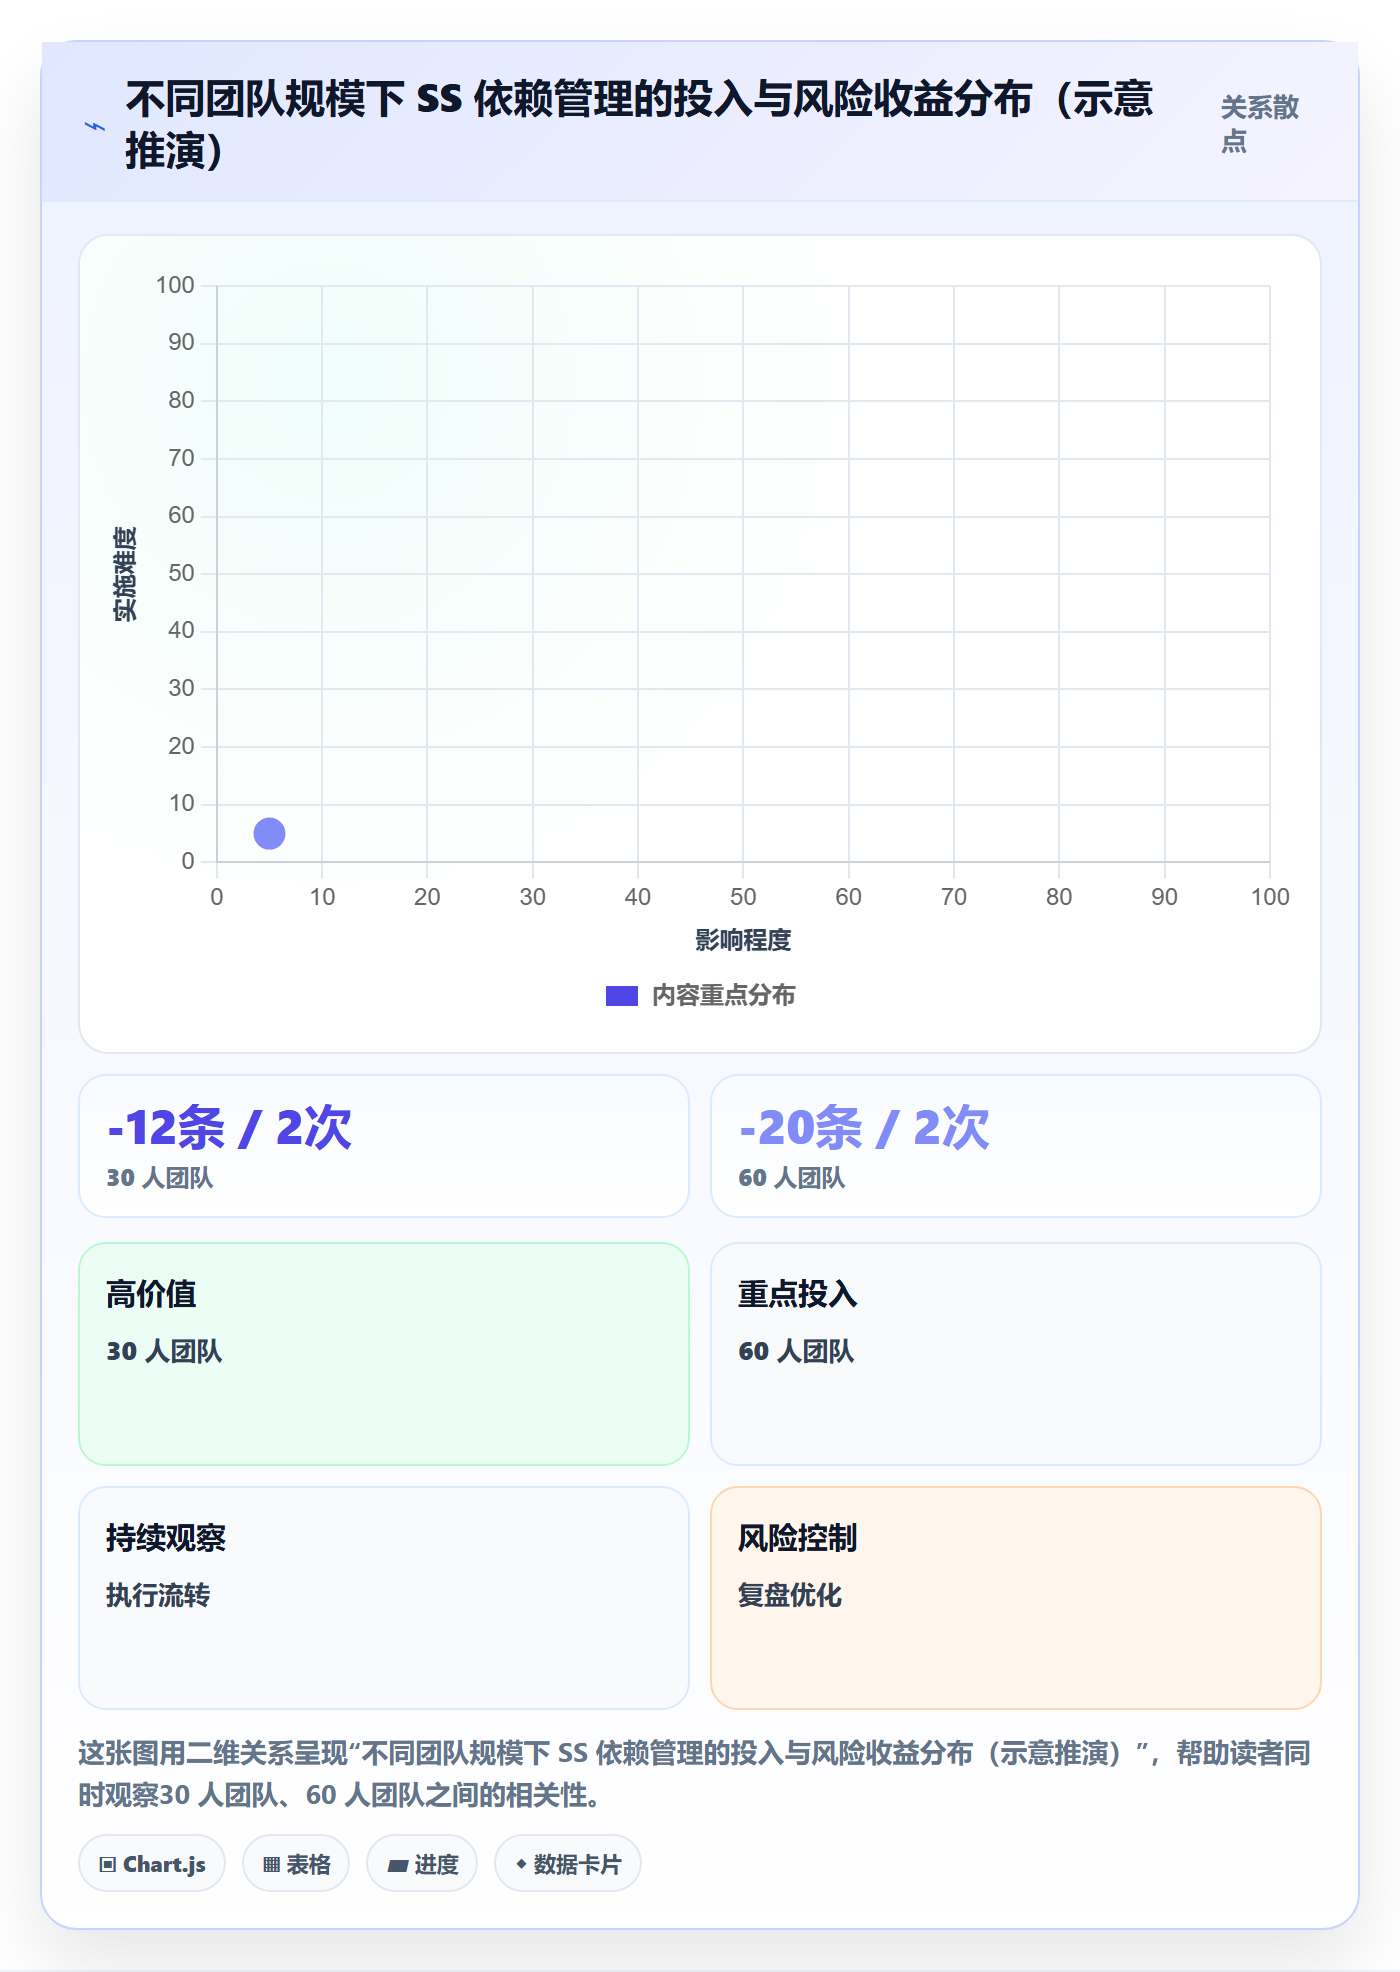Image resolution: width=1400 pixels, height=1972 pixels.
Task: Open the -20条 / 2次 stat card
Action: (1016, 1146)
